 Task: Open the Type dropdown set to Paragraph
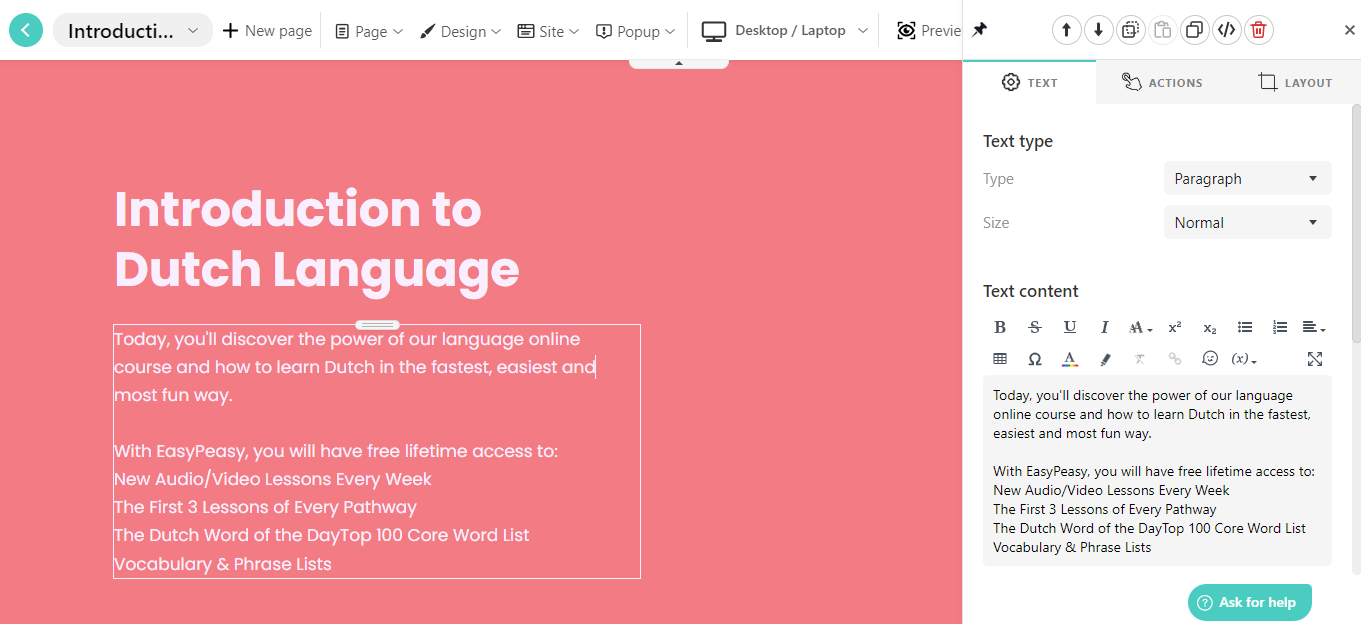click(1246, 178)
